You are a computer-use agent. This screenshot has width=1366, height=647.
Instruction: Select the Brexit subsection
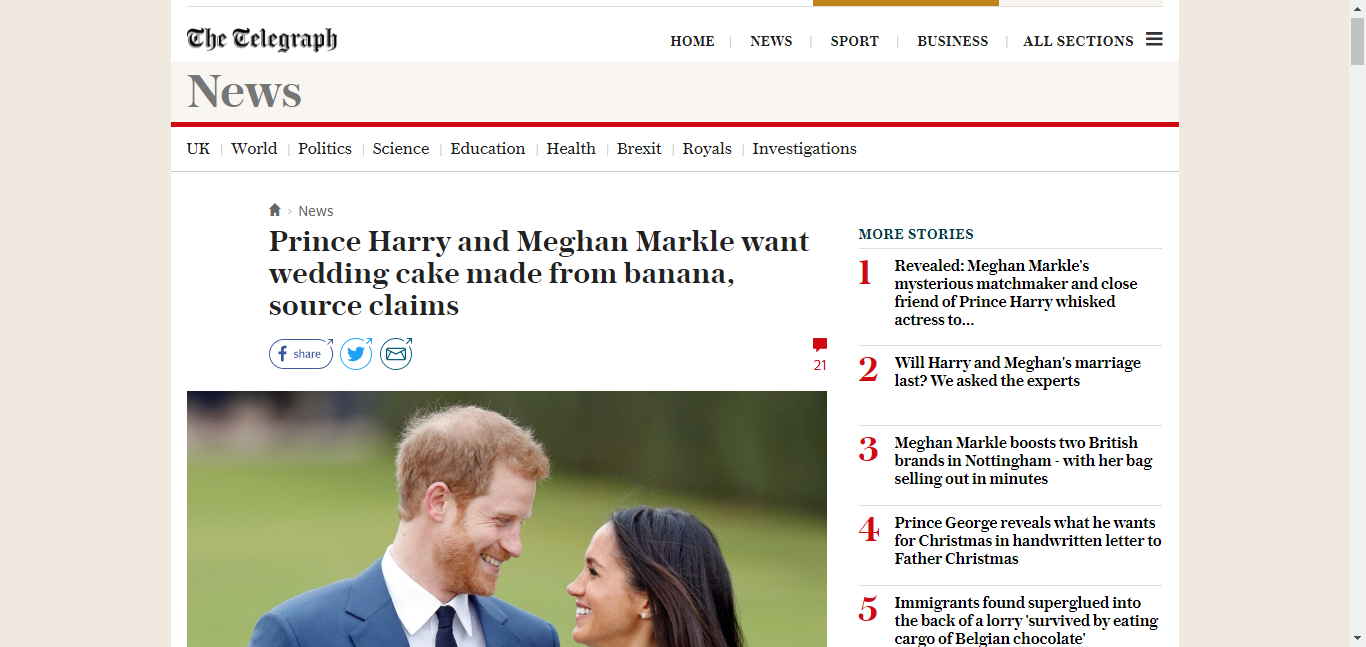click(639, 149)
